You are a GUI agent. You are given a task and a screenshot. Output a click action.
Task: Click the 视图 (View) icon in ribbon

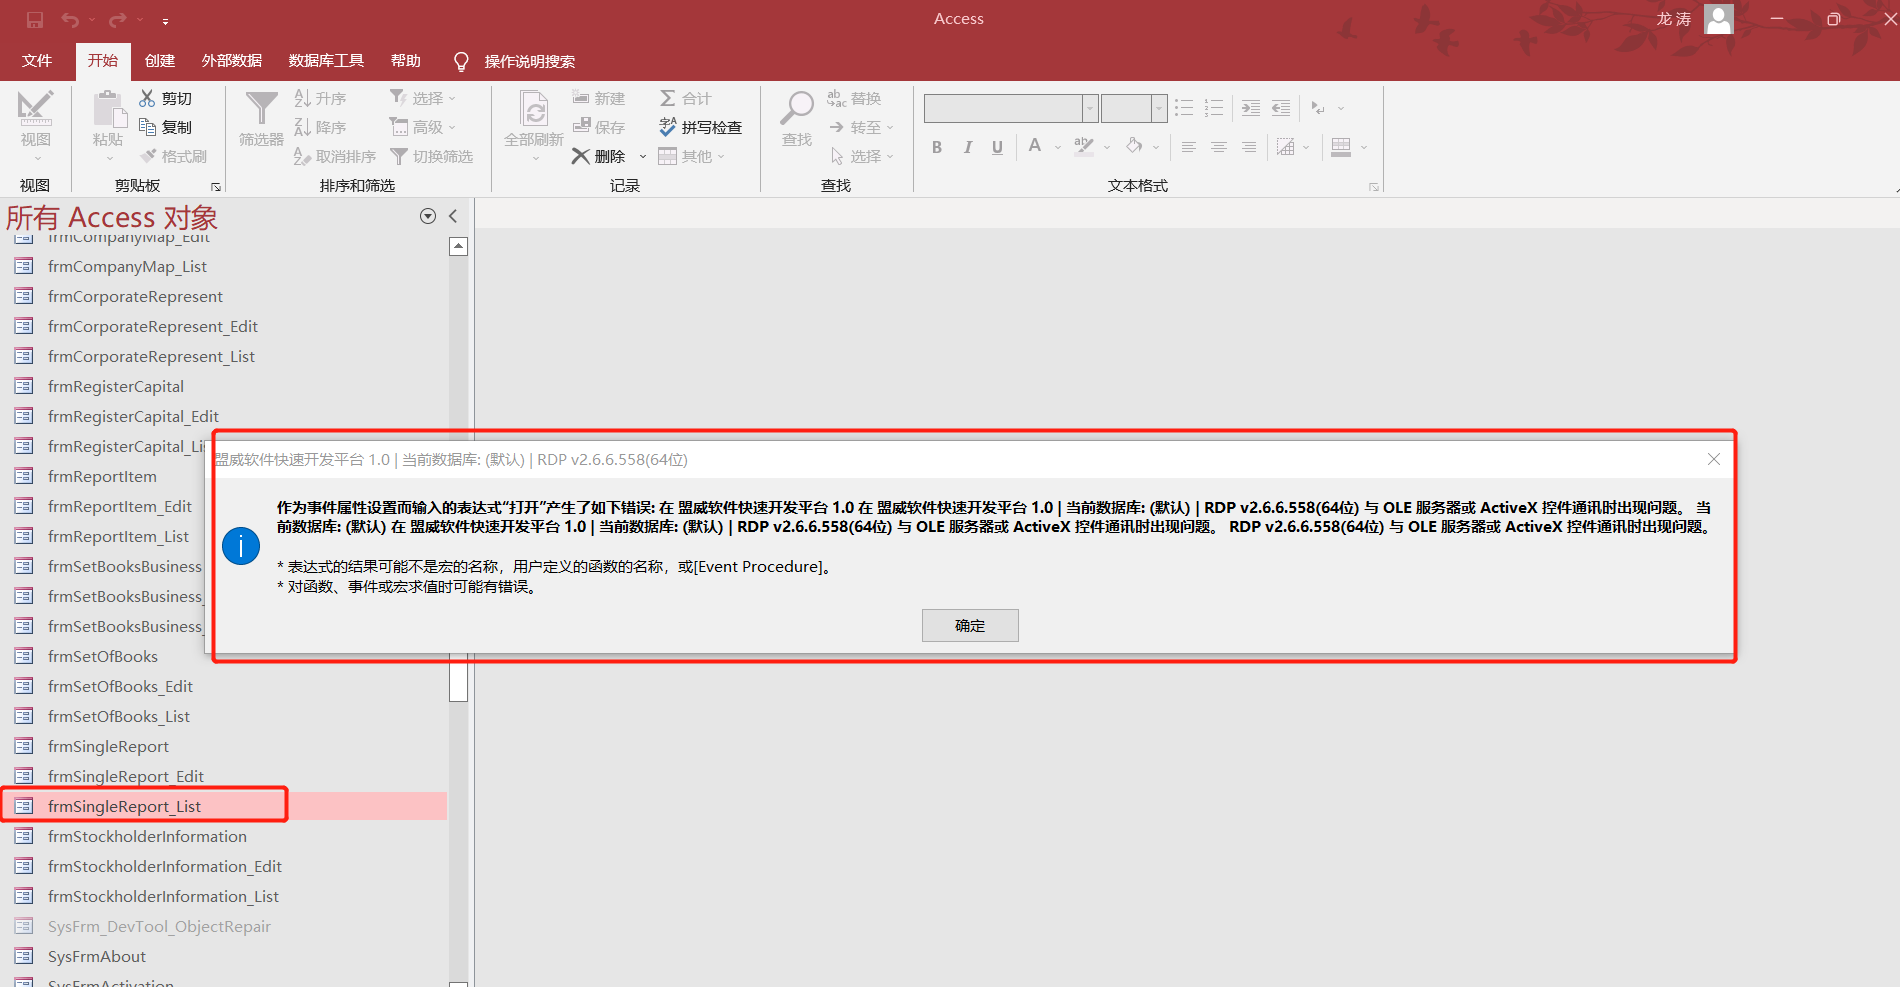click(x=35, y=109)
